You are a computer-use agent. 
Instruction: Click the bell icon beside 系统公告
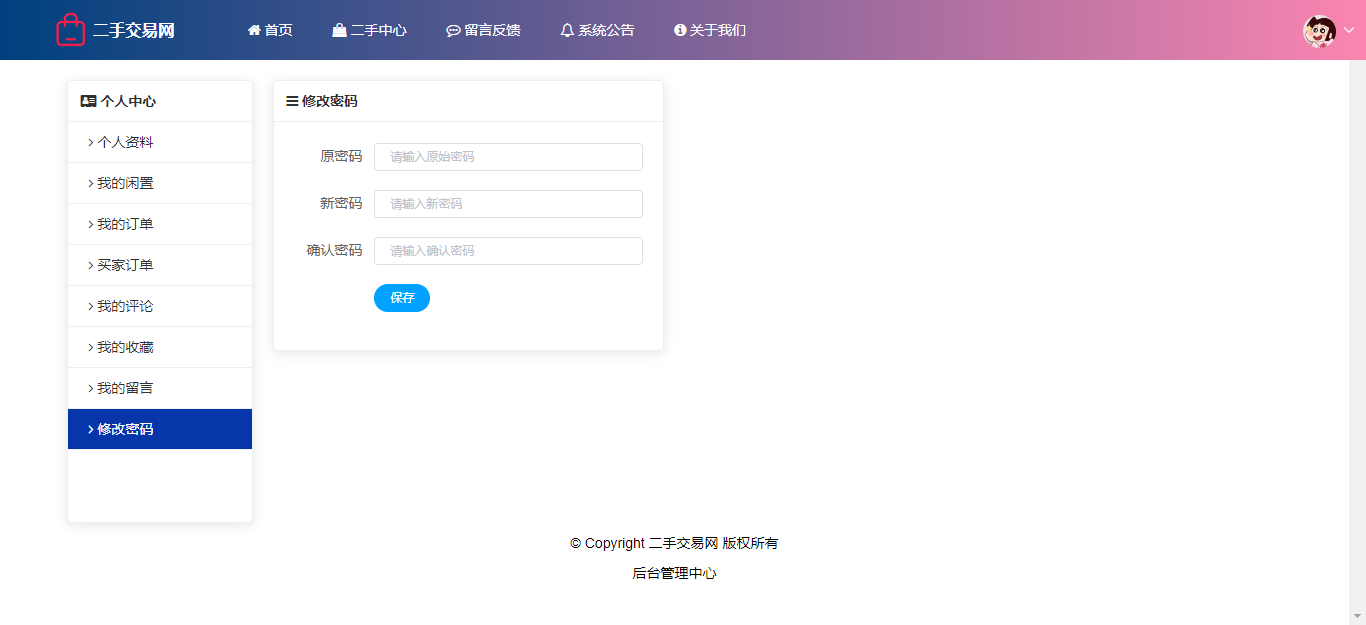pos(567,30)
